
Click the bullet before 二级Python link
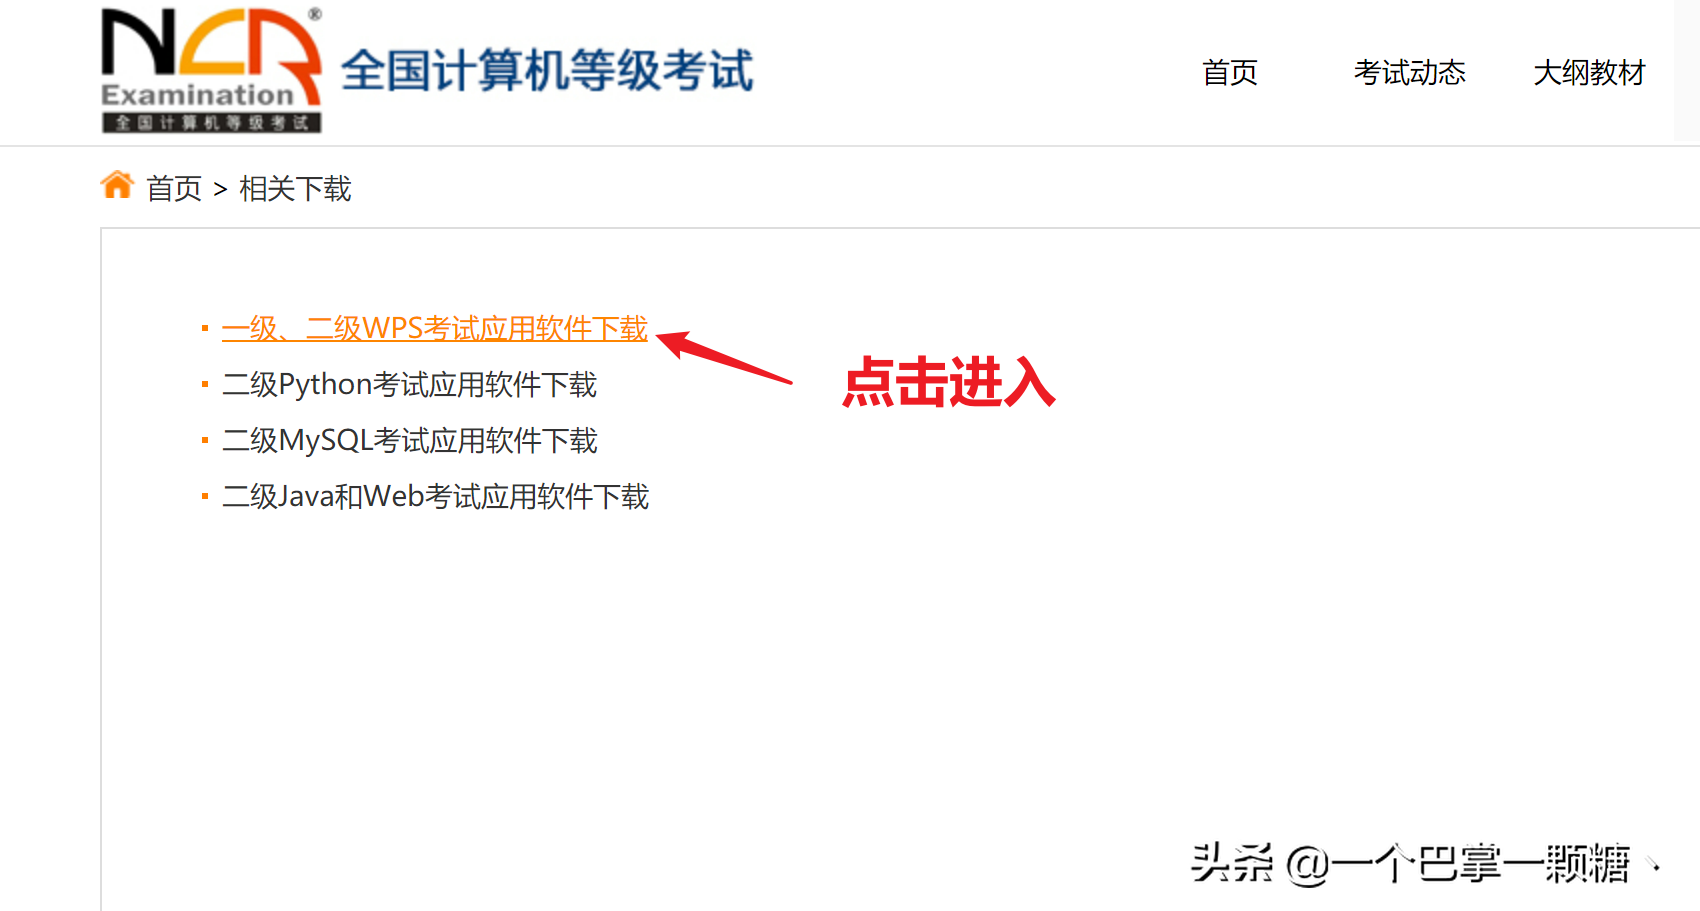[205, 384]
